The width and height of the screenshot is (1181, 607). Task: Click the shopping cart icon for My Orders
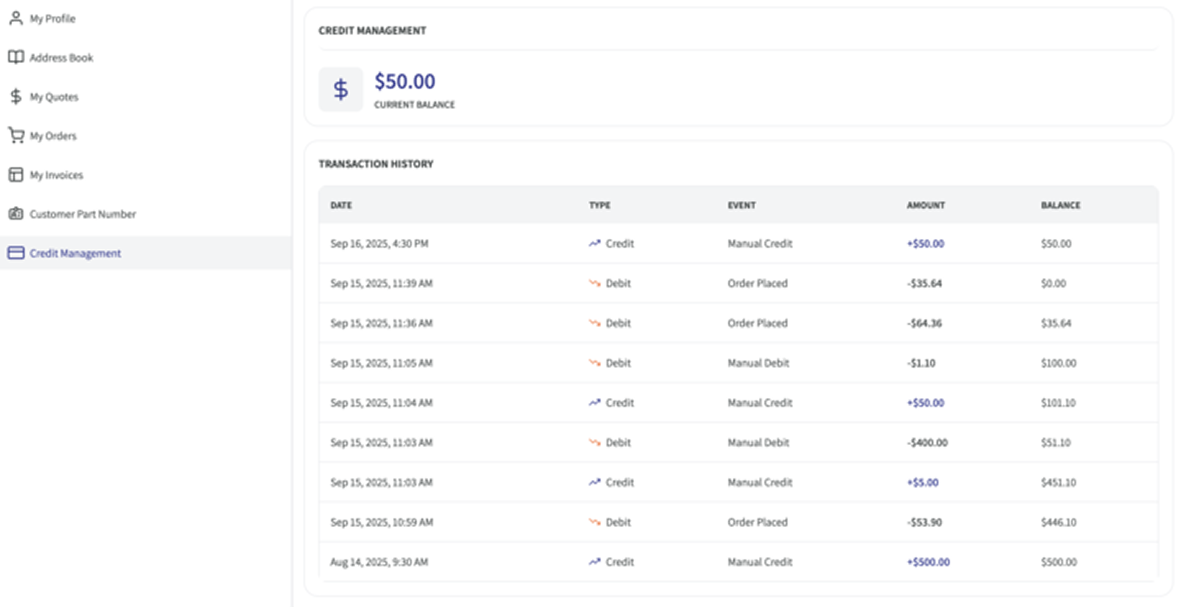(15, 136)
